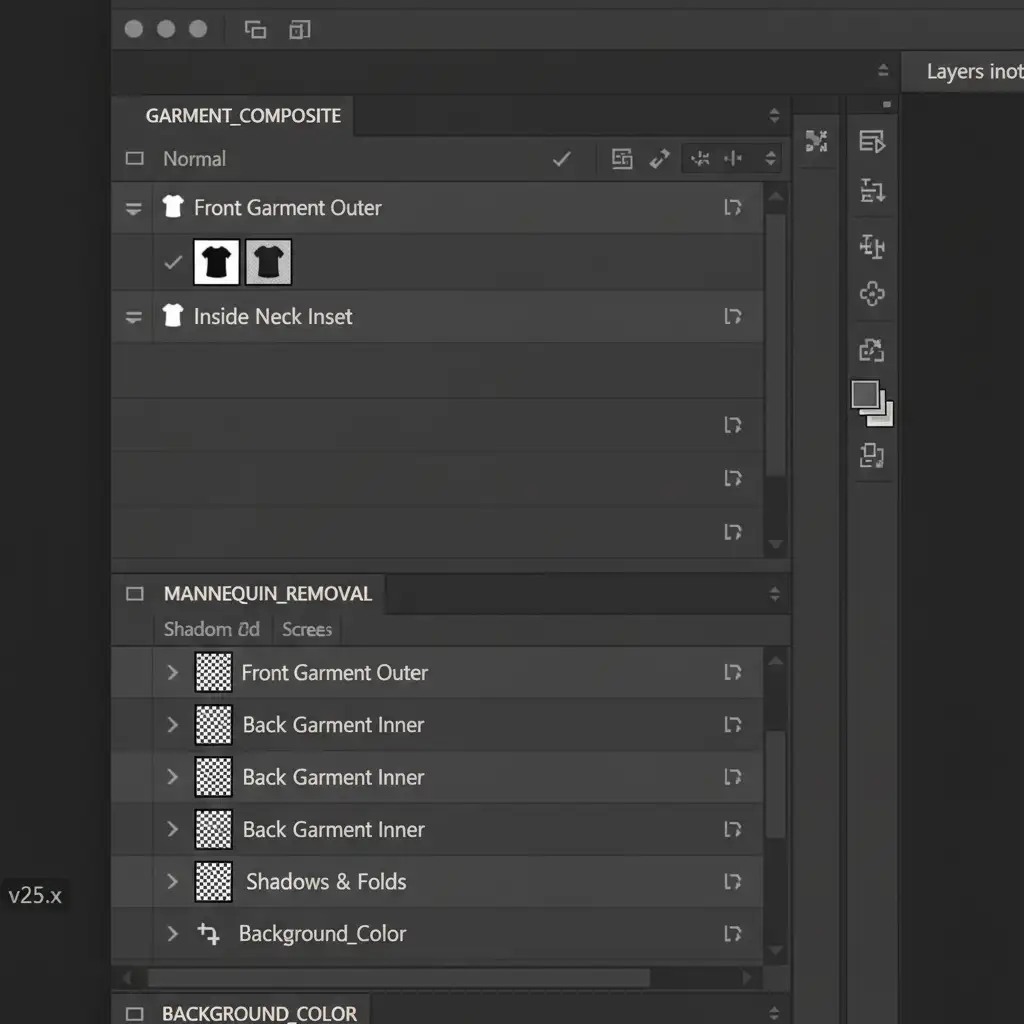Image resolution: width=1024 pixels, height=1024 pixels.
Task: Click the top icon in the right vertical toolbar
Action: 872,142
